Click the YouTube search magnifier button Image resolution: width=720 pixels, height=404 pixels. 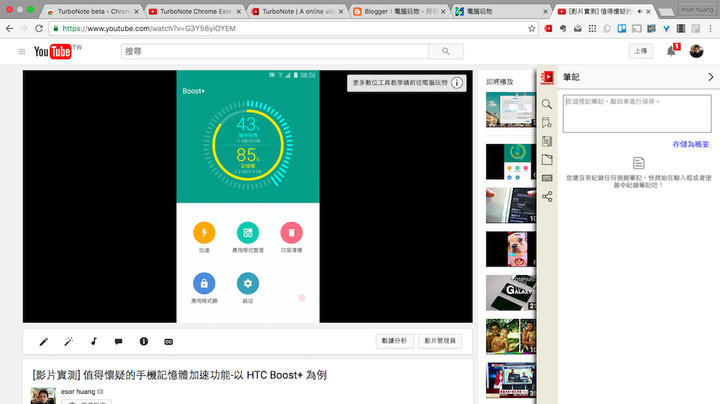tap(446, 51)
